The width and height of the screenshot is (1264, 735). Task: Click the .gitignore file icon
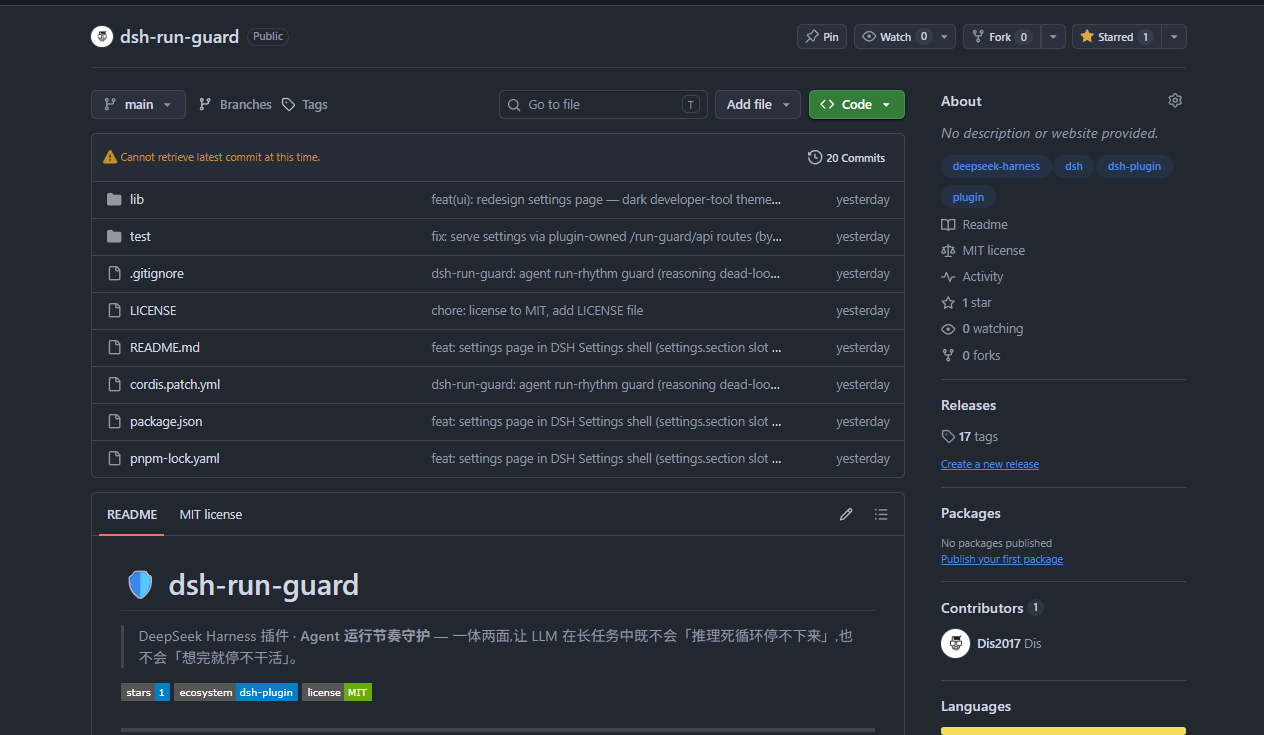click(114, 274)
